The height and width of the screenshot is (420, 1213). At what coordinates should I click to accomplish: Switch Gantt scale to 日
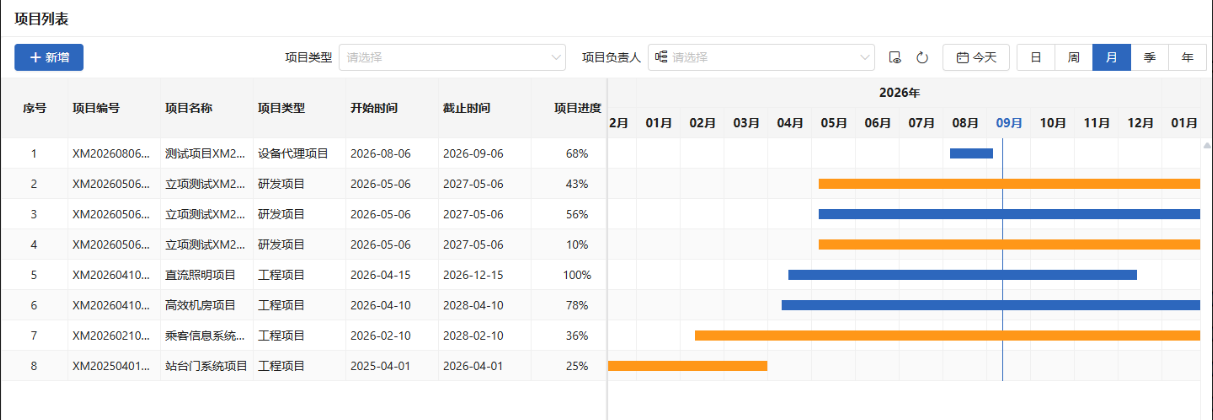point(1036,58)
